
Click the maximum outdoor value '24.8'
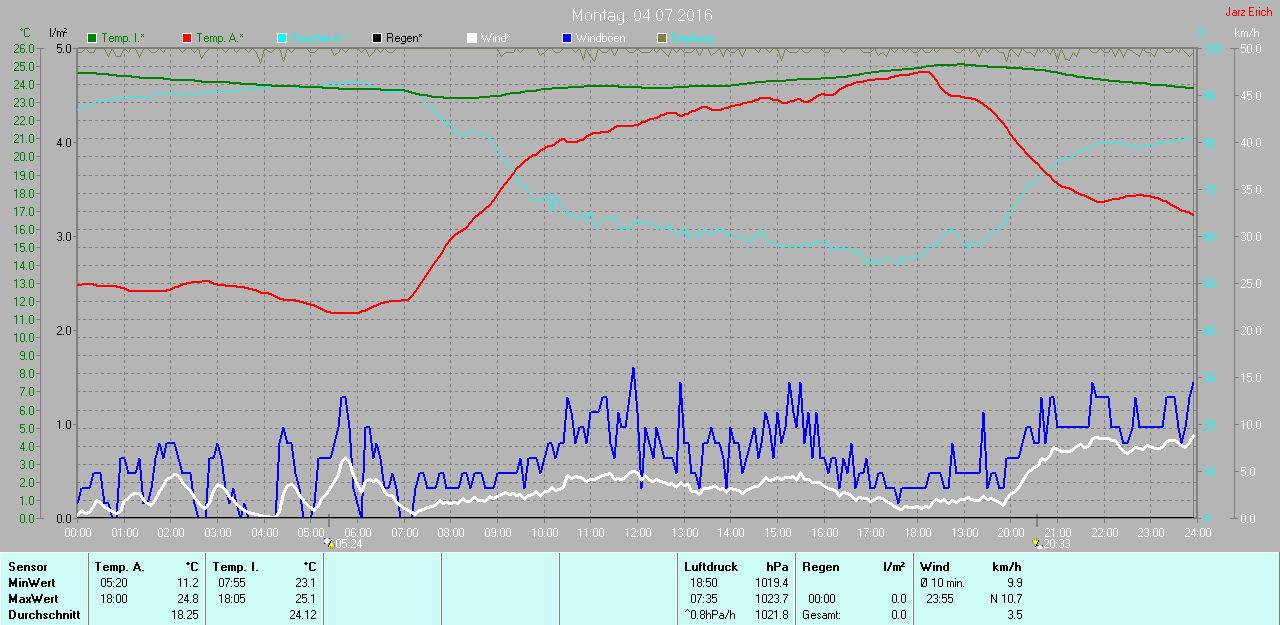point(187,599)
